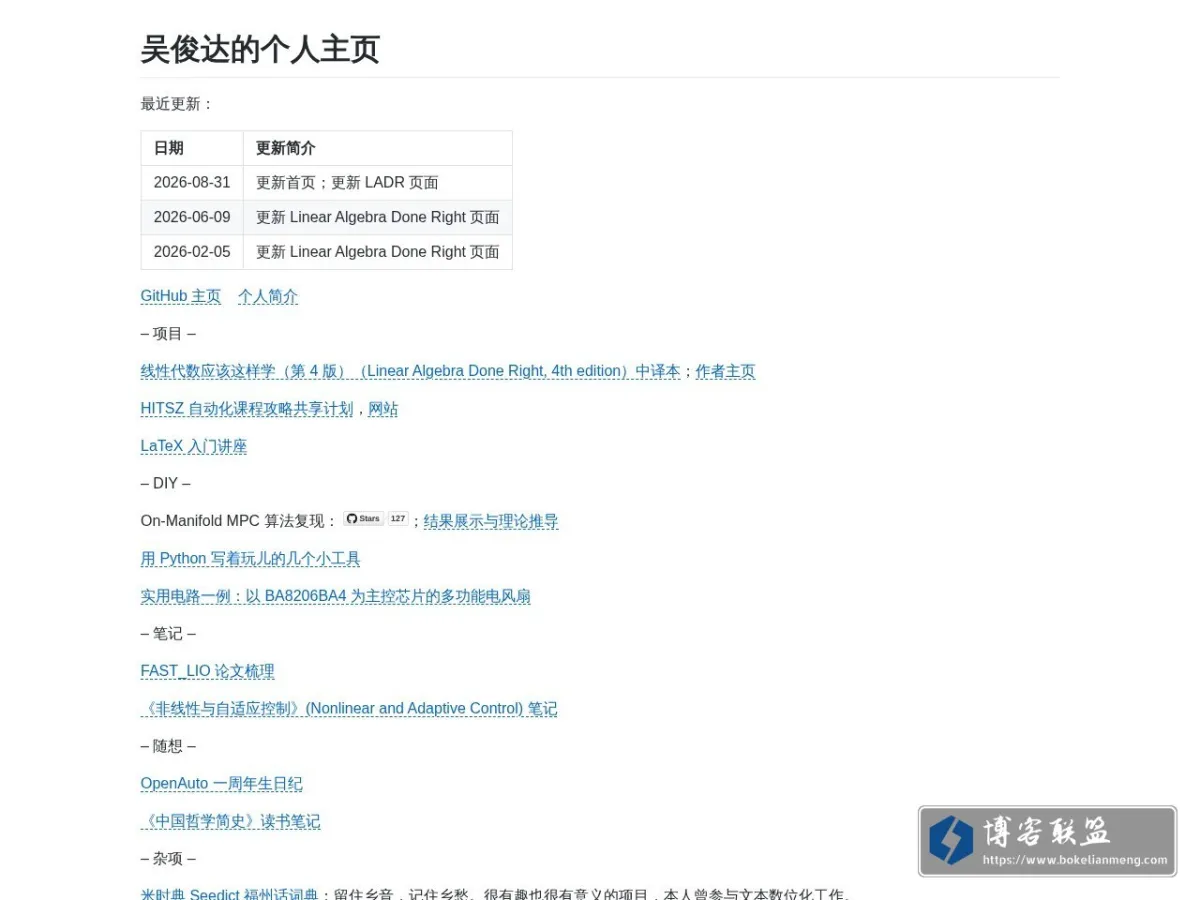Open the GitHub 主页 link
The image size is (1200, 900).
[181, 296]
